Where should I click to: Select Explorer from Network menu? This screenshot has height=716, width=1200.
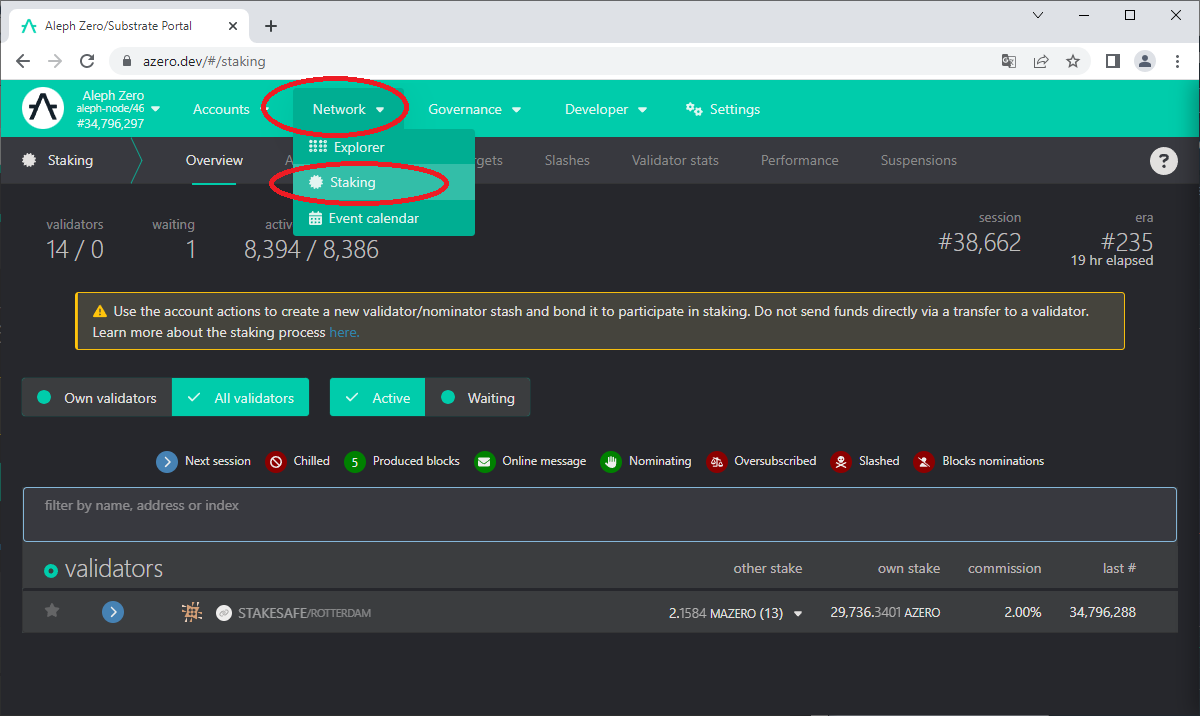point(384,147)
